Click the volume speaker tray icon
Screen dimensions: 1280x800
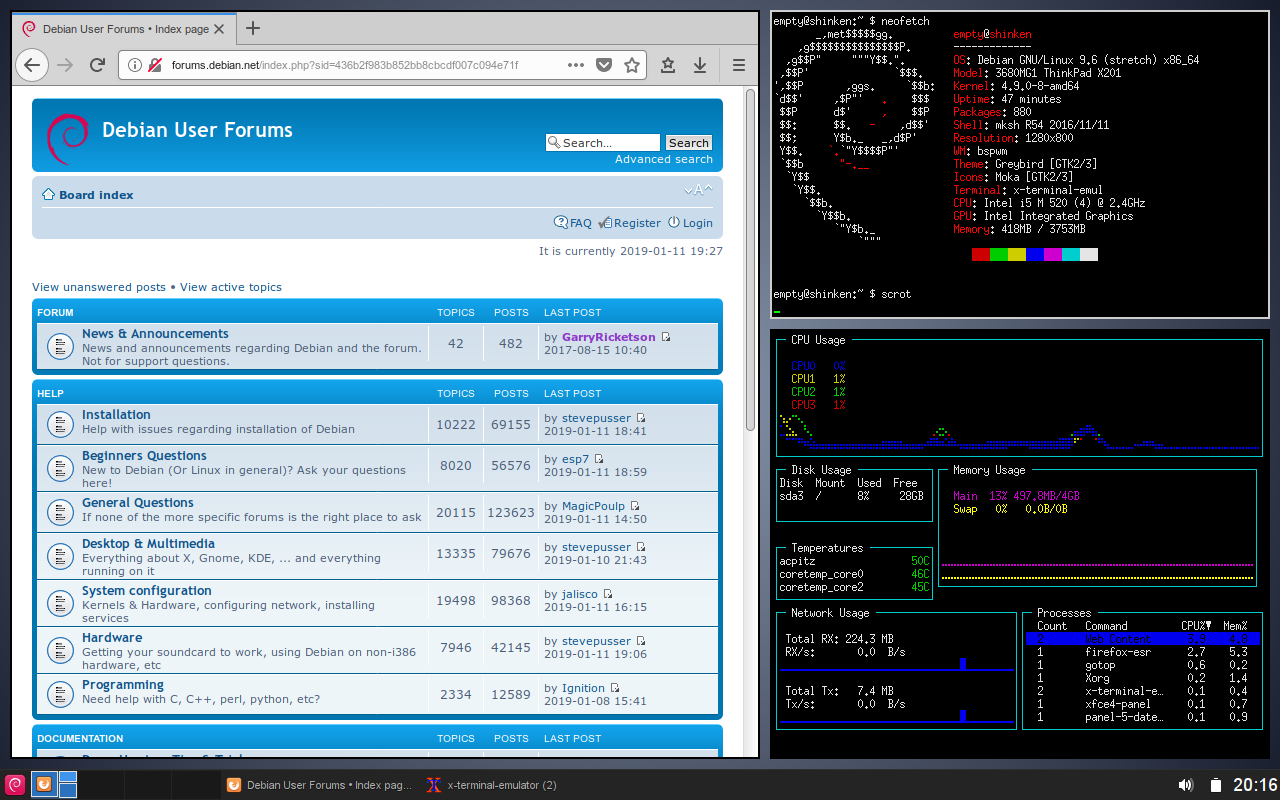tap(1186, 785)
